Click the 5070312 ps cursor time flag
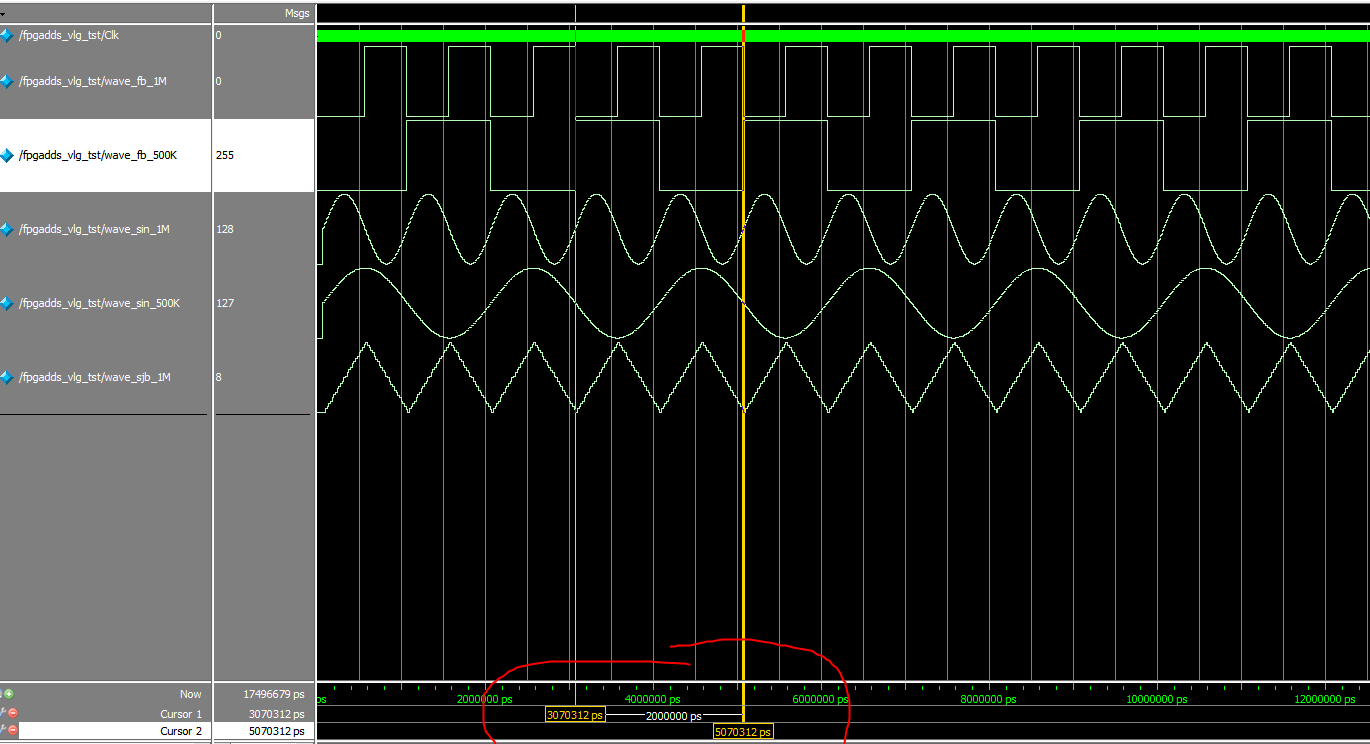The width and height of the screenshot is (1370, 744). (742, 731)
